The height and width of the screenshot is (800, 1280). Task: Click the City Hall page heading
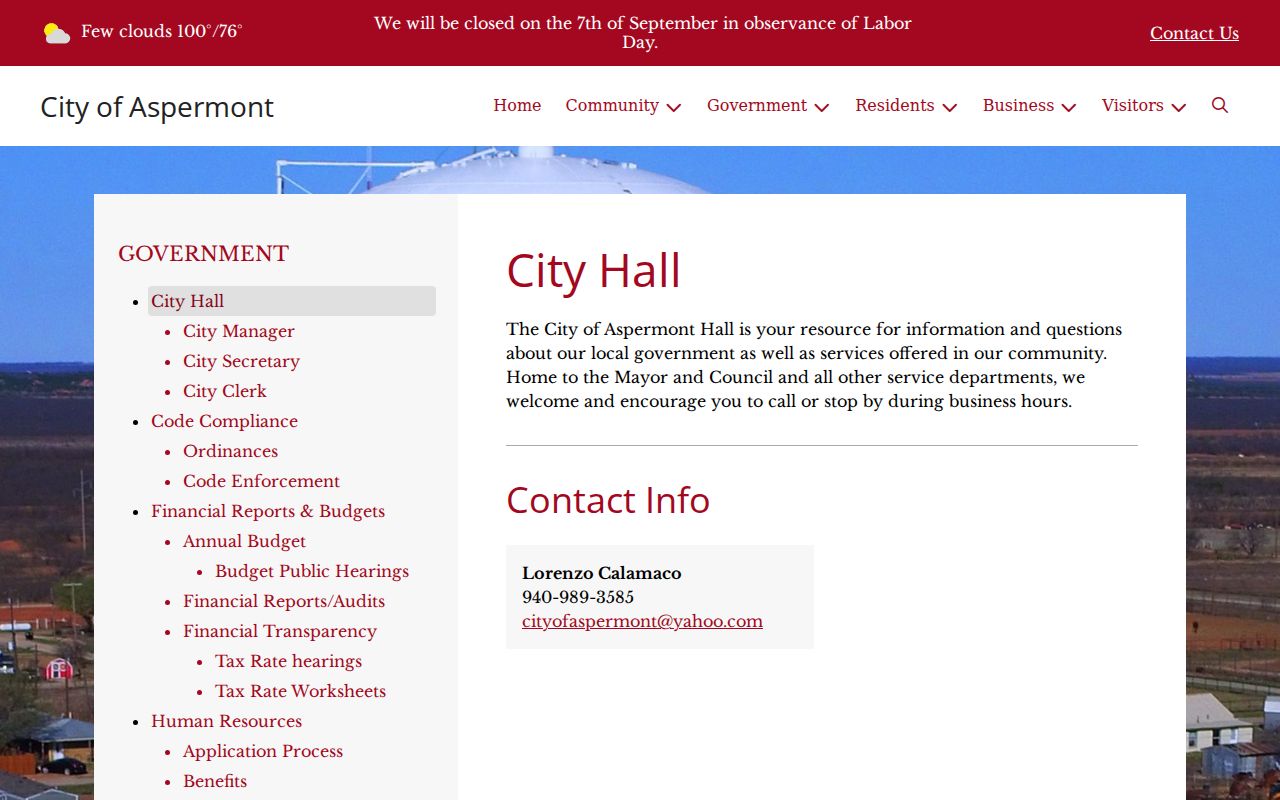pyautogui.click(x=593, y=271)
